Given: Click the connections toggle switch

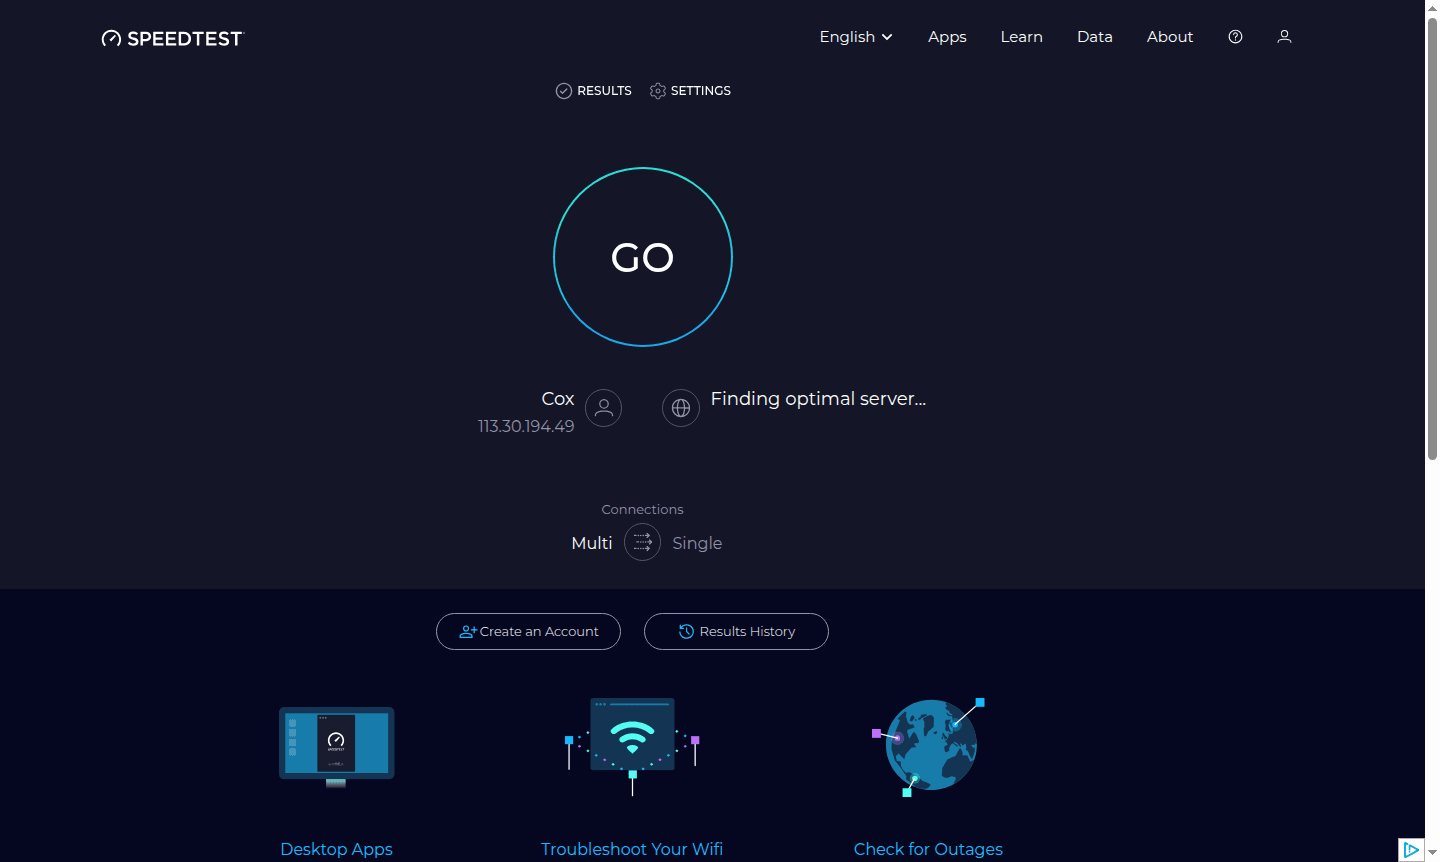Looking at the screenshot, I should (x=643, y=542).
